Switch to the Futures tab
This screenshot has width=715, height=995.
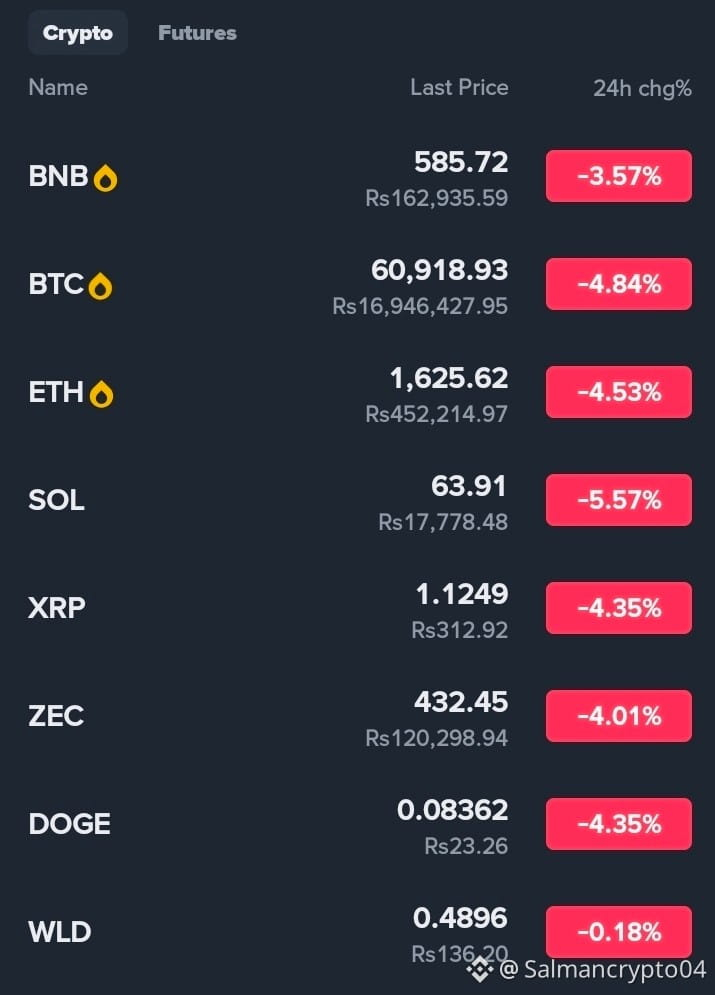197,33
